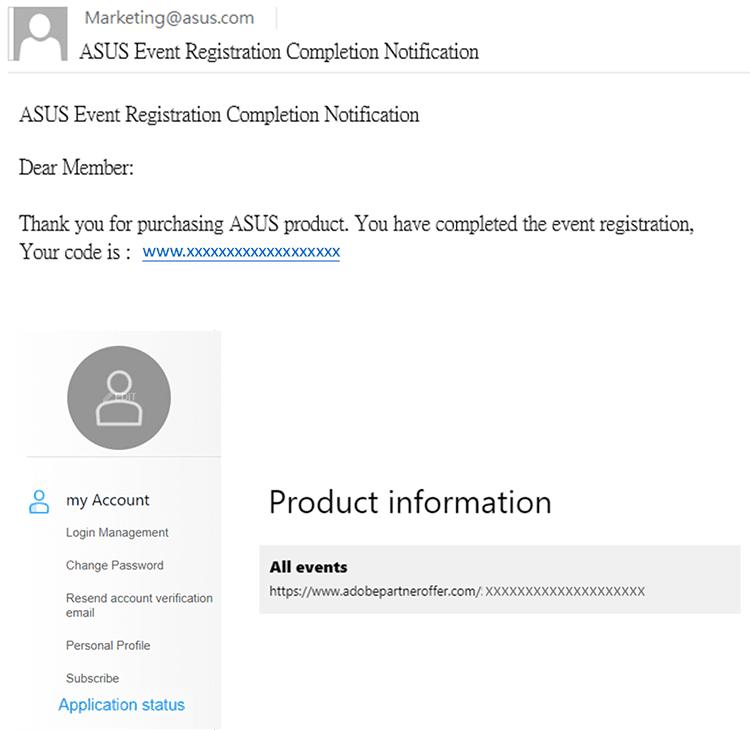
Task: Click the All events label
Action: (309, 567)
